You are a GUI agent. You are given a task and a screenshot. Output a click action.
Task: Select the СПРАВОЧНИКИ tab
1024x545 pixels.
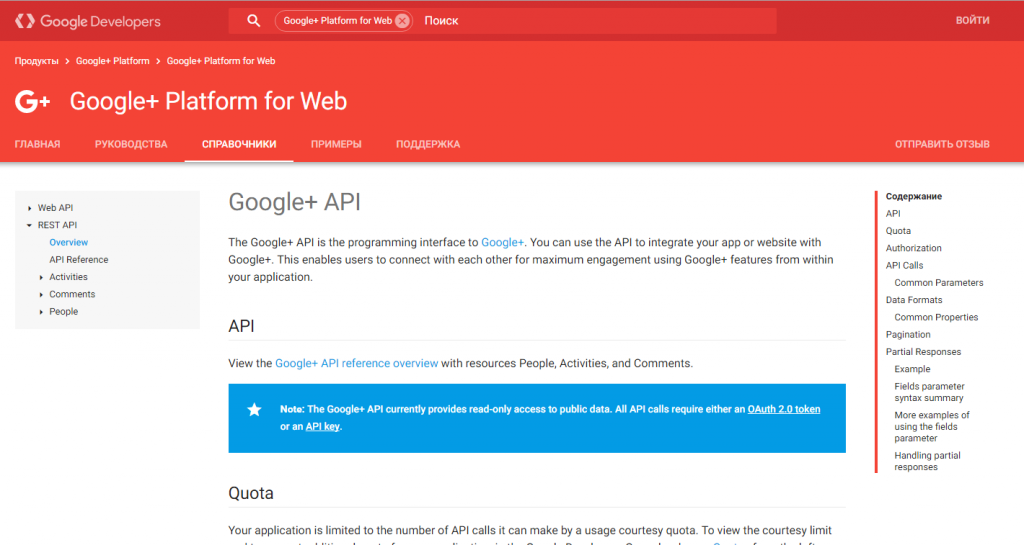(239, 144)
